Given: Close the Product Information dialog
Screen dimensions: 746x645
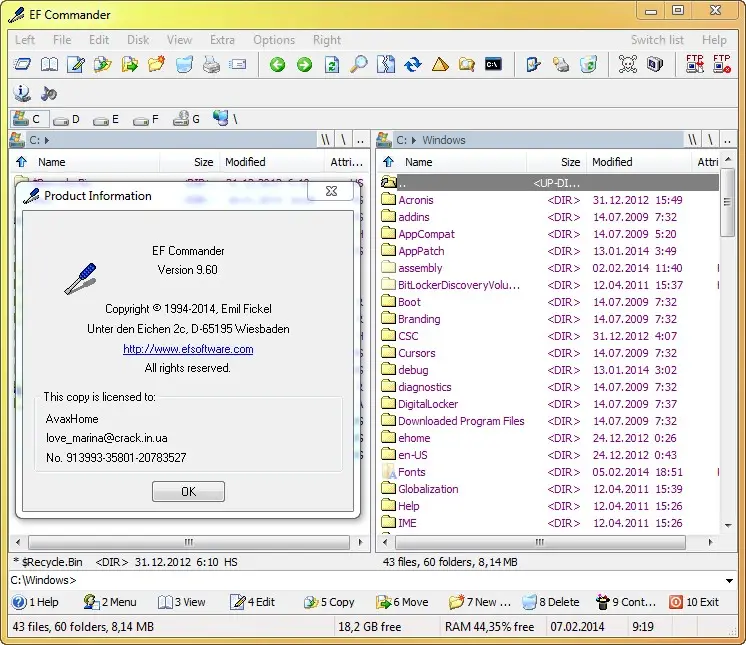Looking at the screenshot, I should click(x=331, y=191).
